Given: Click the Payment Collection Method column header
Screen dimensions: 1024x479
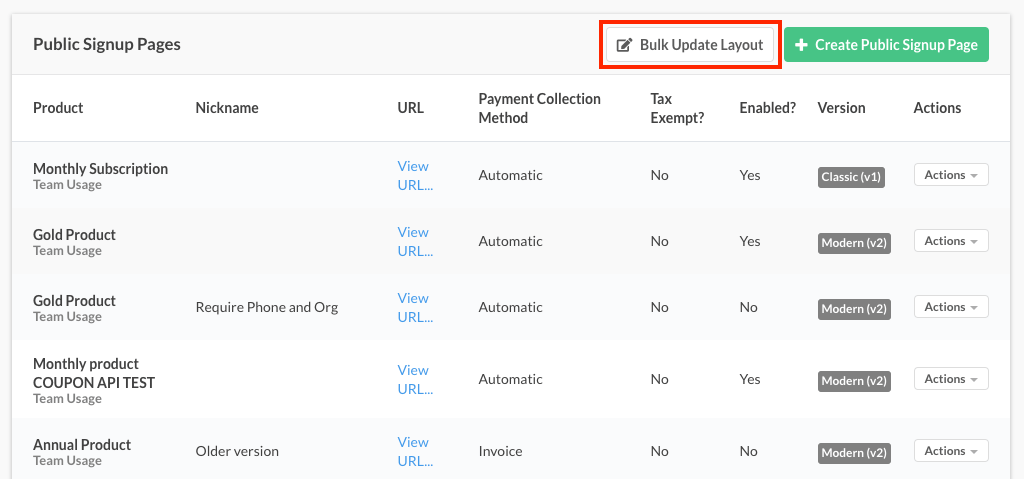Looking at the screenshot, I should click(539, 108).
